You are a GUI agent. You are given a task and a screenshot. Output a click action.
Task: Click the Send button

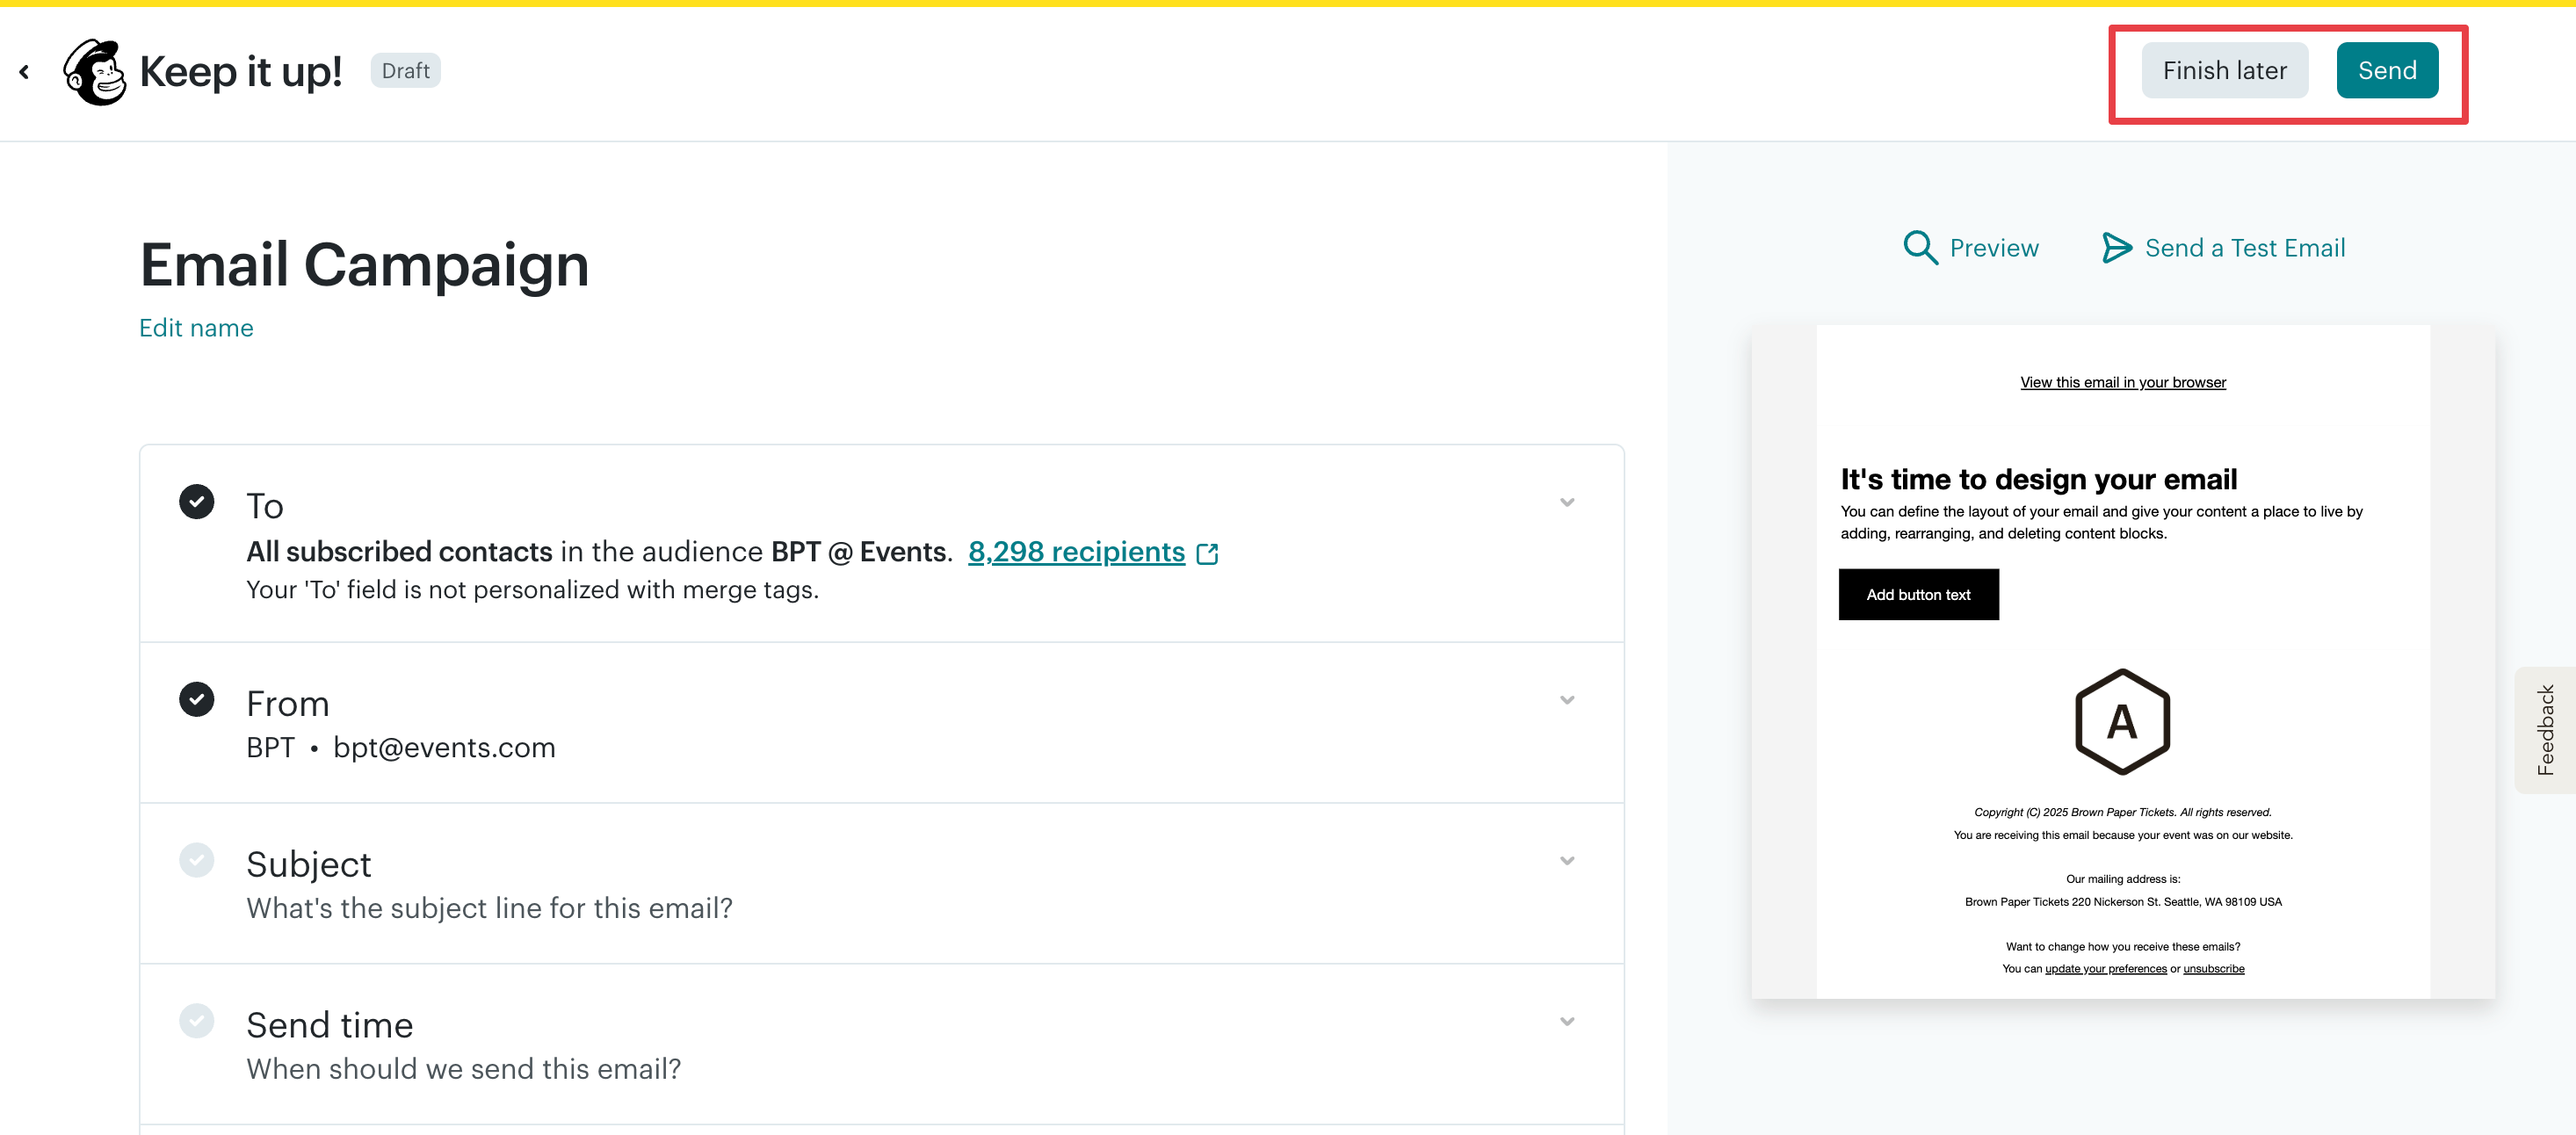click(x=2387, y=70)
